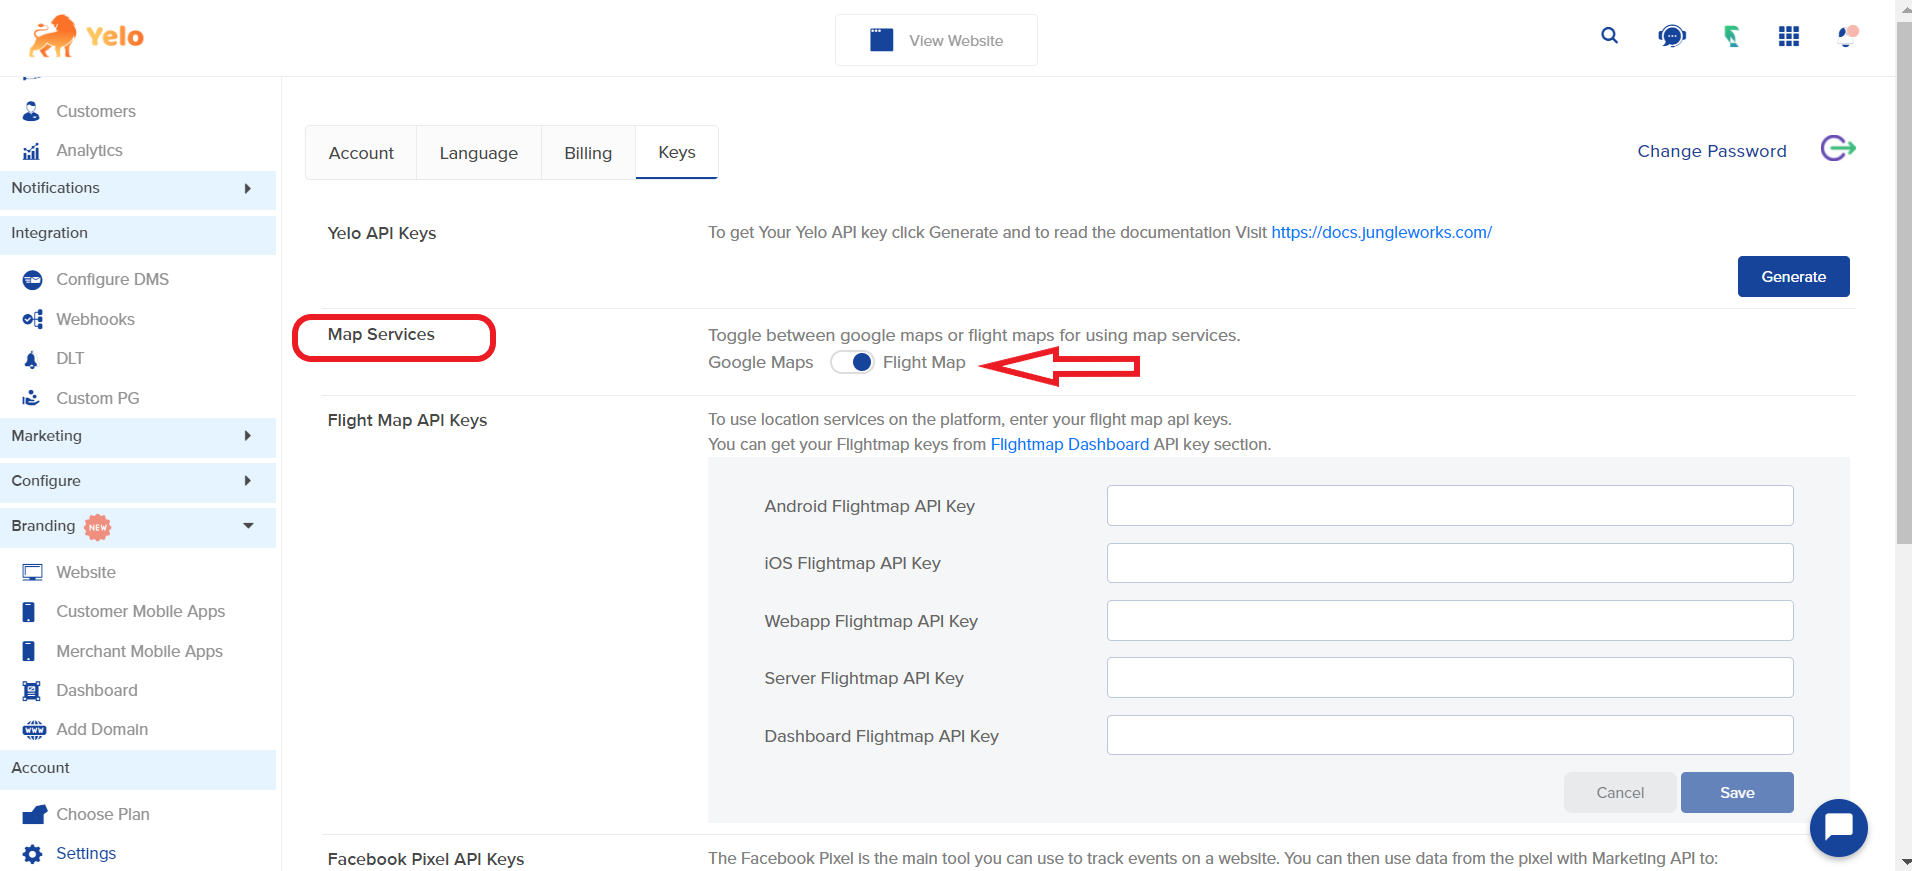Click the scrollbar down arrow
This screenshot has height=871, width=1912.
point(1904,862)
